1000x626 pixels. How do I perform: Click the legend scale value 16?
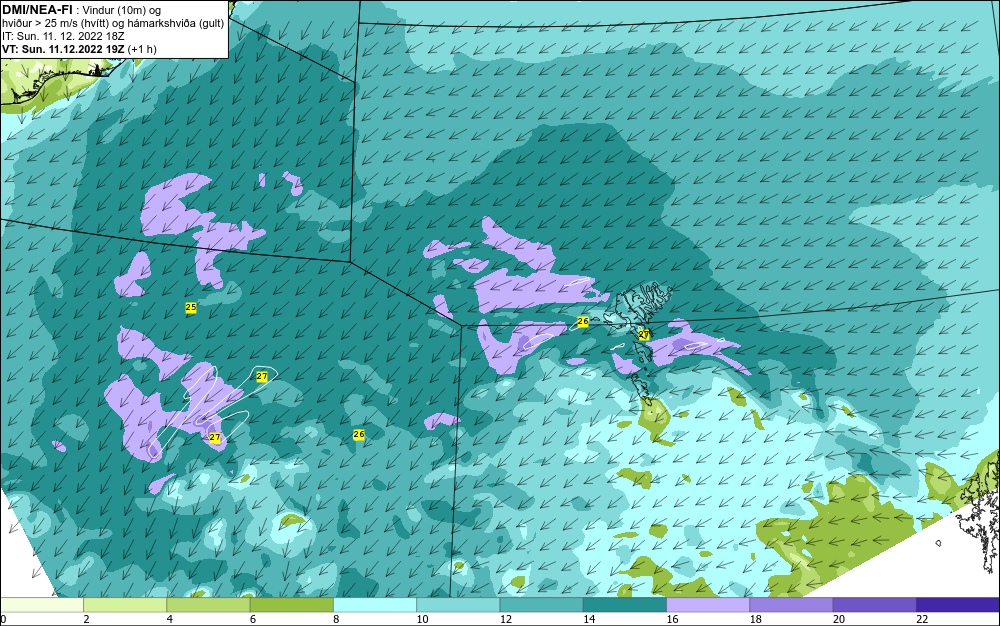pos(672,619)
